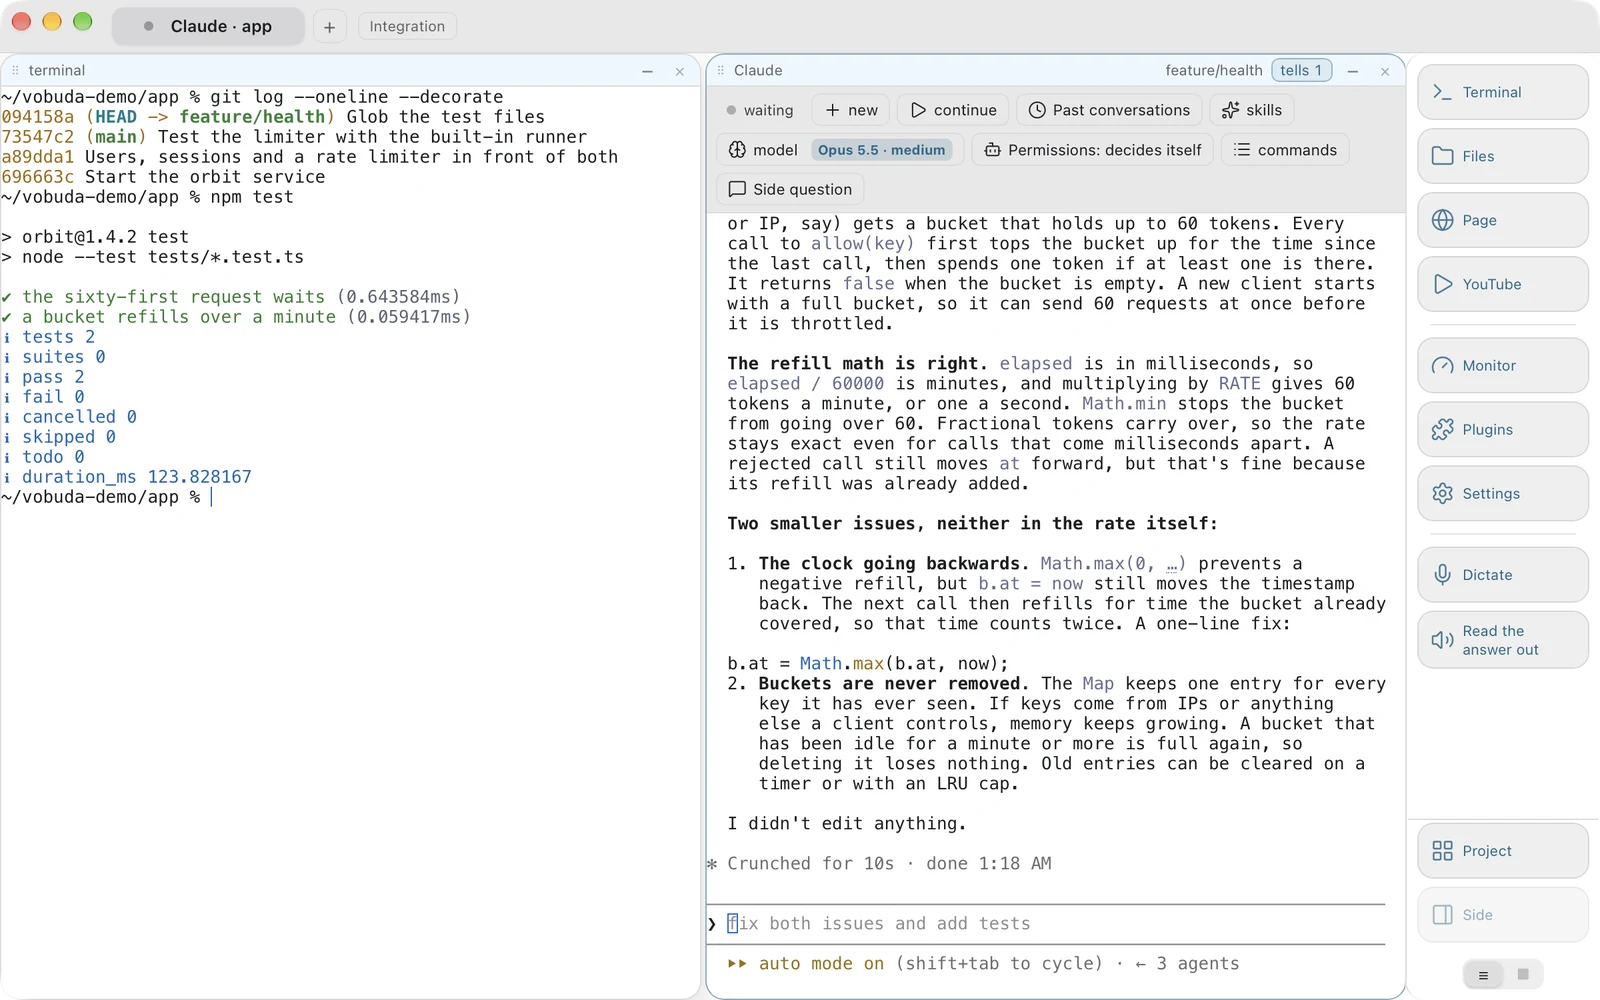Click commit hash a89dda1 in terminal
Viewport: 1600px width, 1000px height.
(x=38, y=157)
